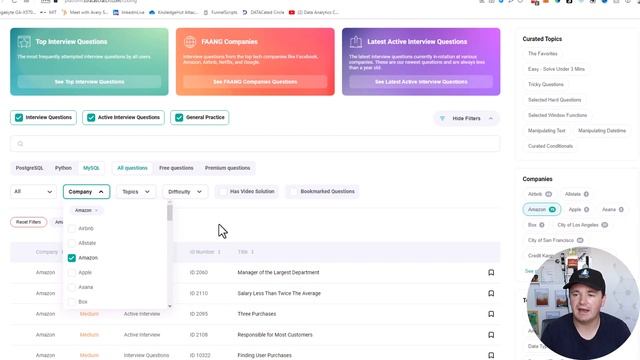This screenshot has width=640, height=360.
Task: Open Easy - Solve Under 3 Mins topic
Action: click(556, 69)
